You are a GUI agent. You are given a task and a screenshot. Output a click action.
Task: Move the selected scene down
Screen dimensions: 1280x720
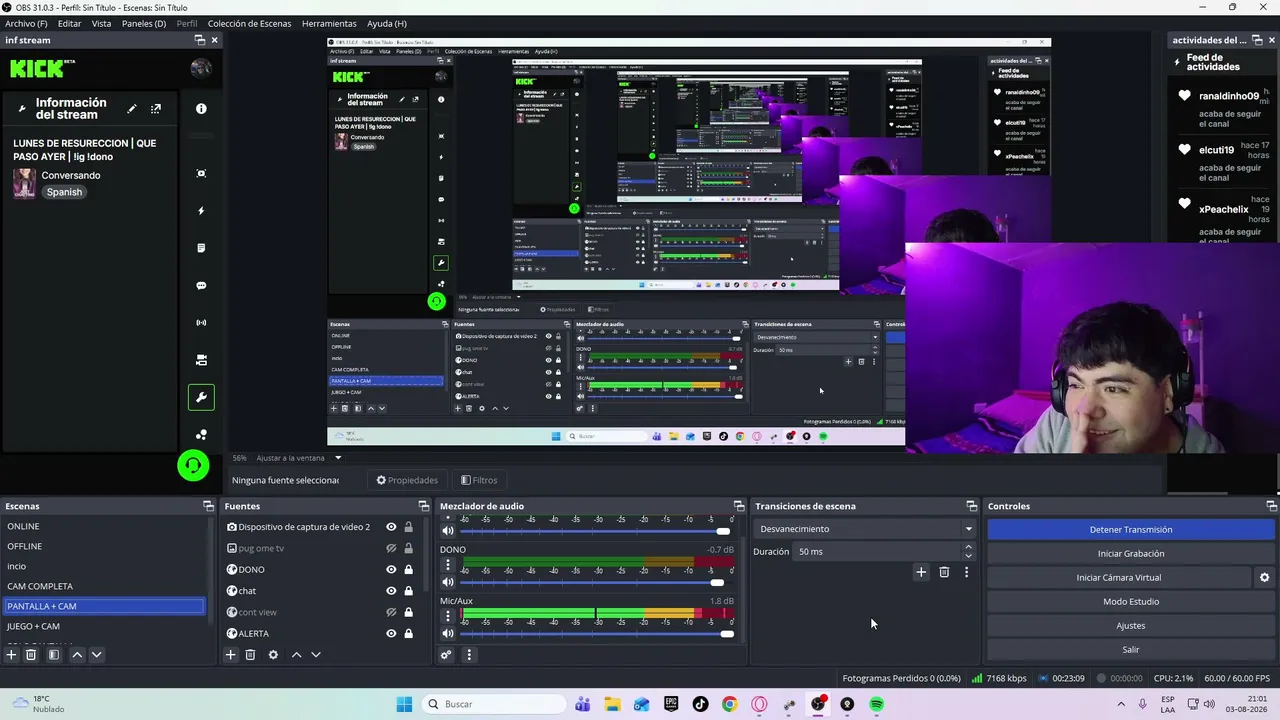click(97, 655)
